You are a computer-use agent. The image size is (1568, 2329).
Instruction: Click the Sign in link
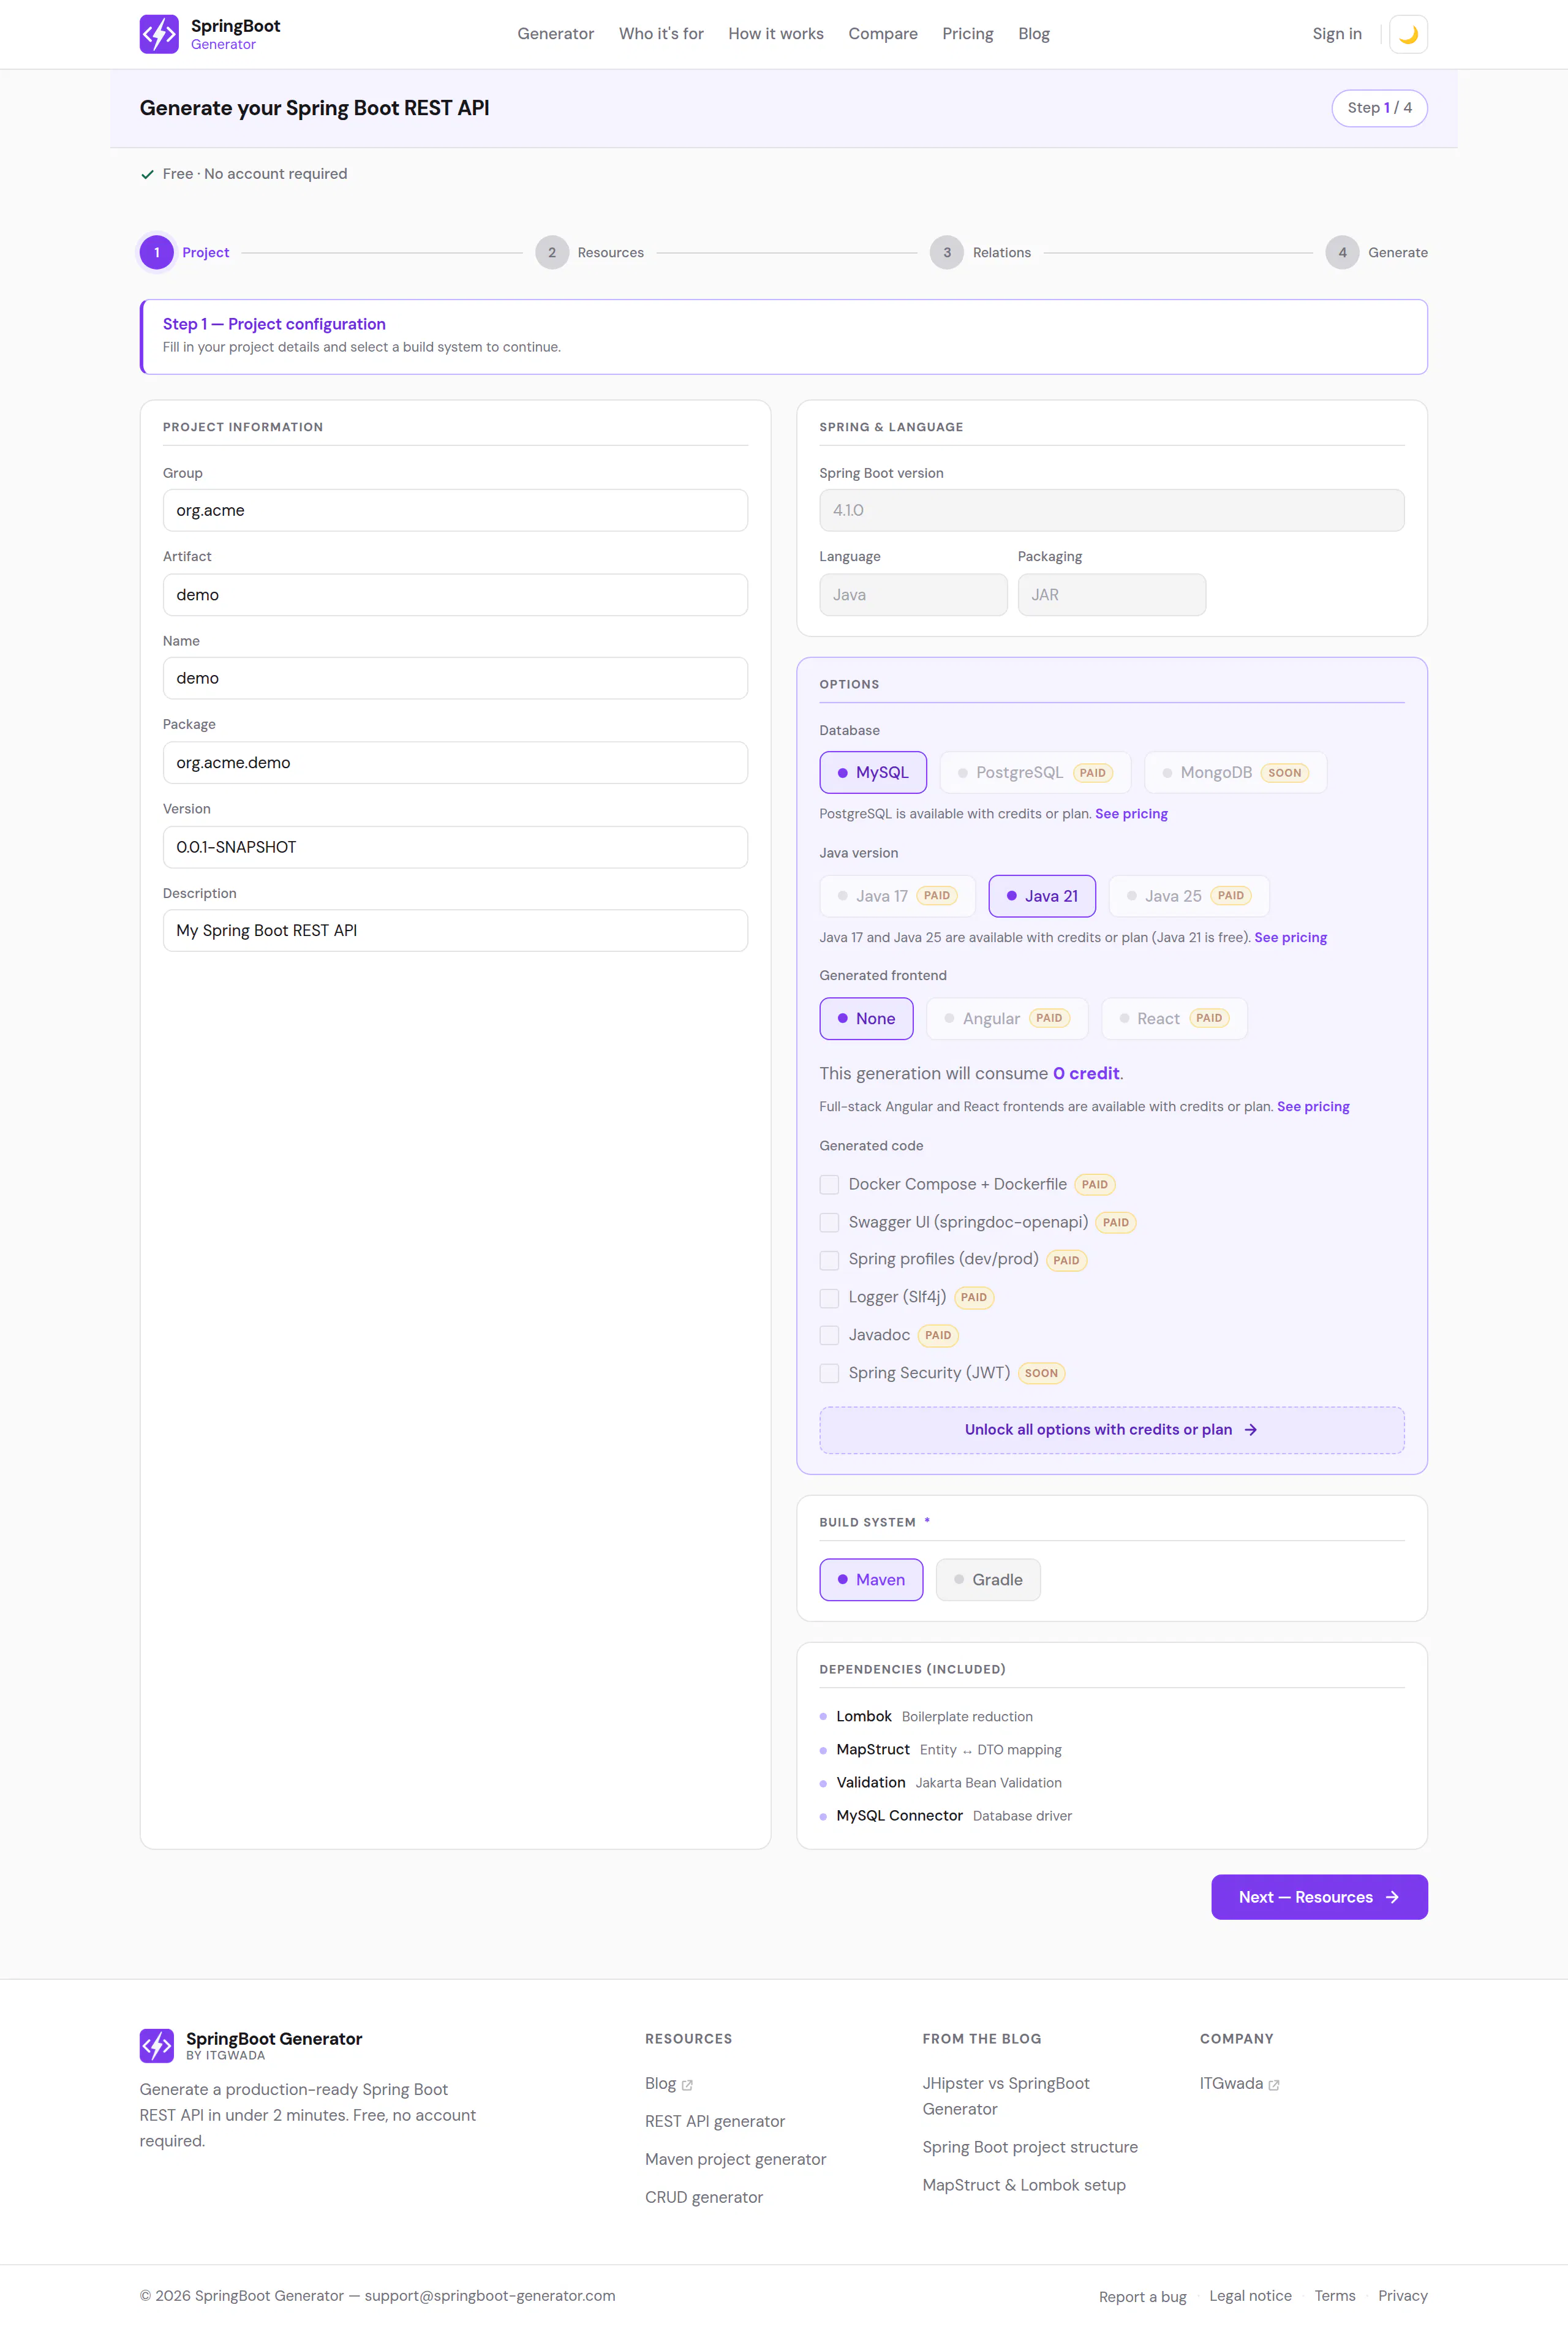pos(1337,34)
